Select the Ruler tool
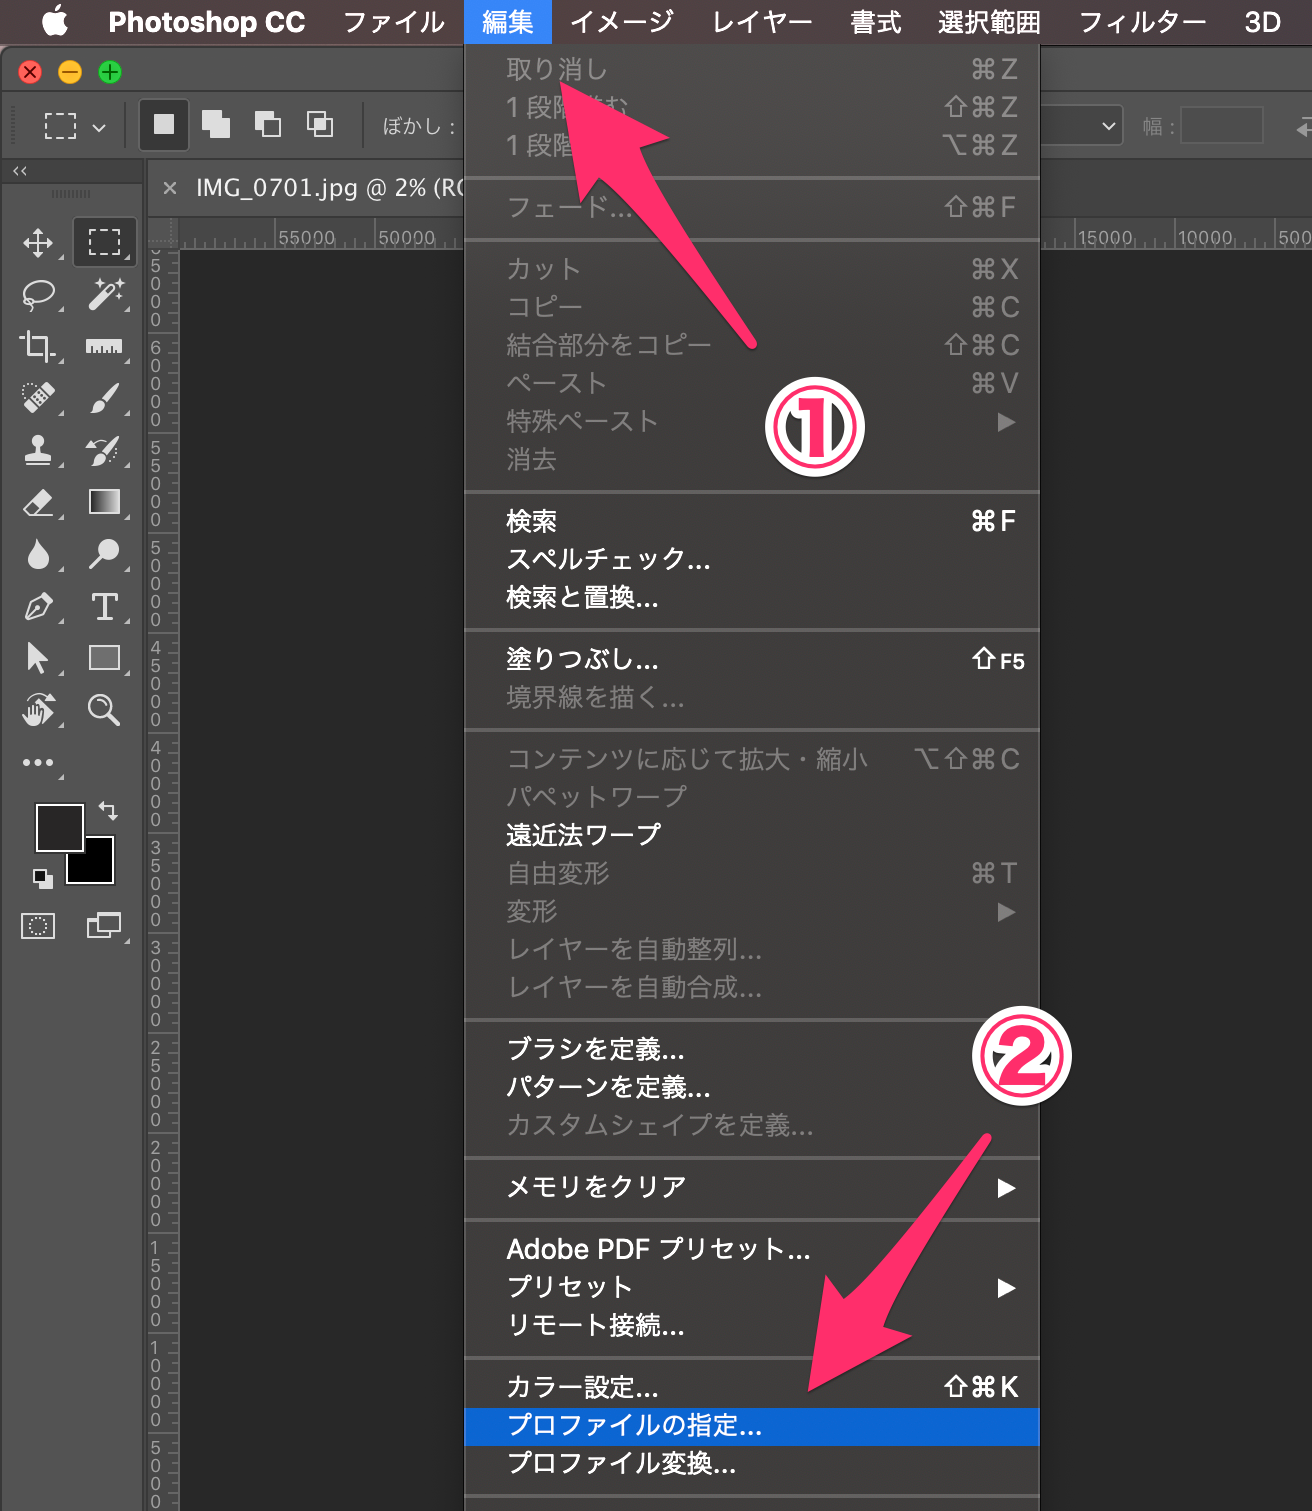This screenshot has height=1511, width=1312. (x=104, y=346)
